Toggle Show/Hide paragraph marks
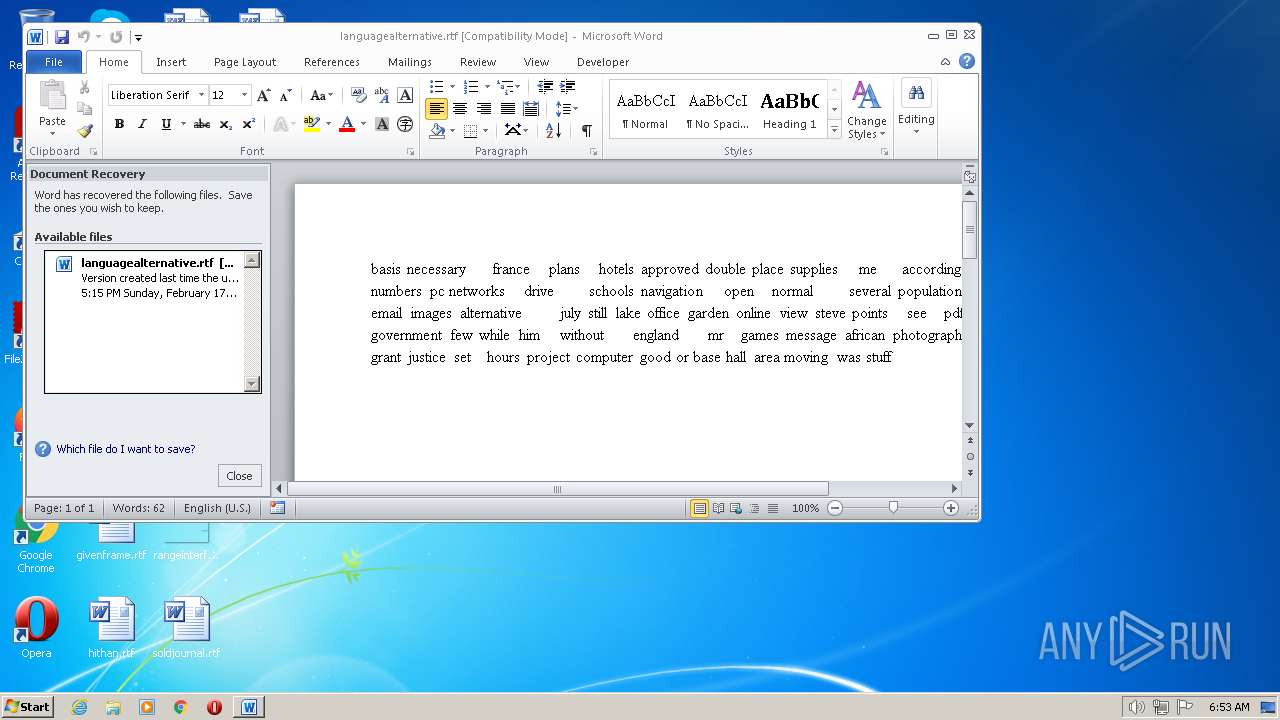 (x=587, y=130)
